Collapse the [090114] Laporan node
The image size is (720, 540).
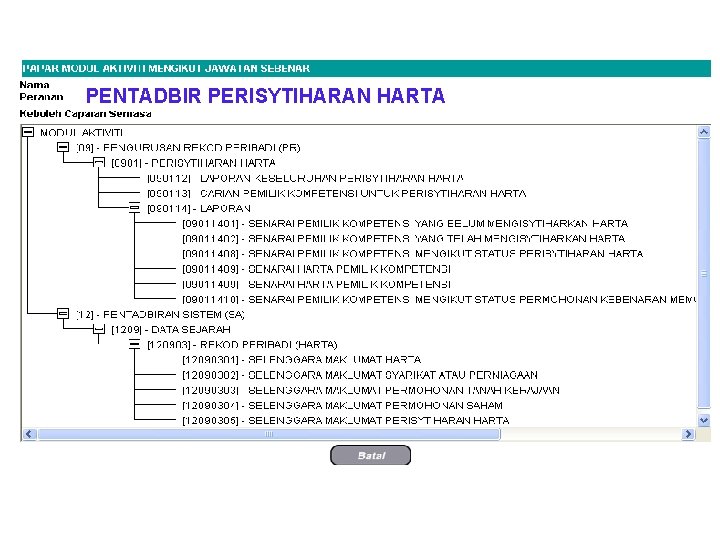click(134, 208)
